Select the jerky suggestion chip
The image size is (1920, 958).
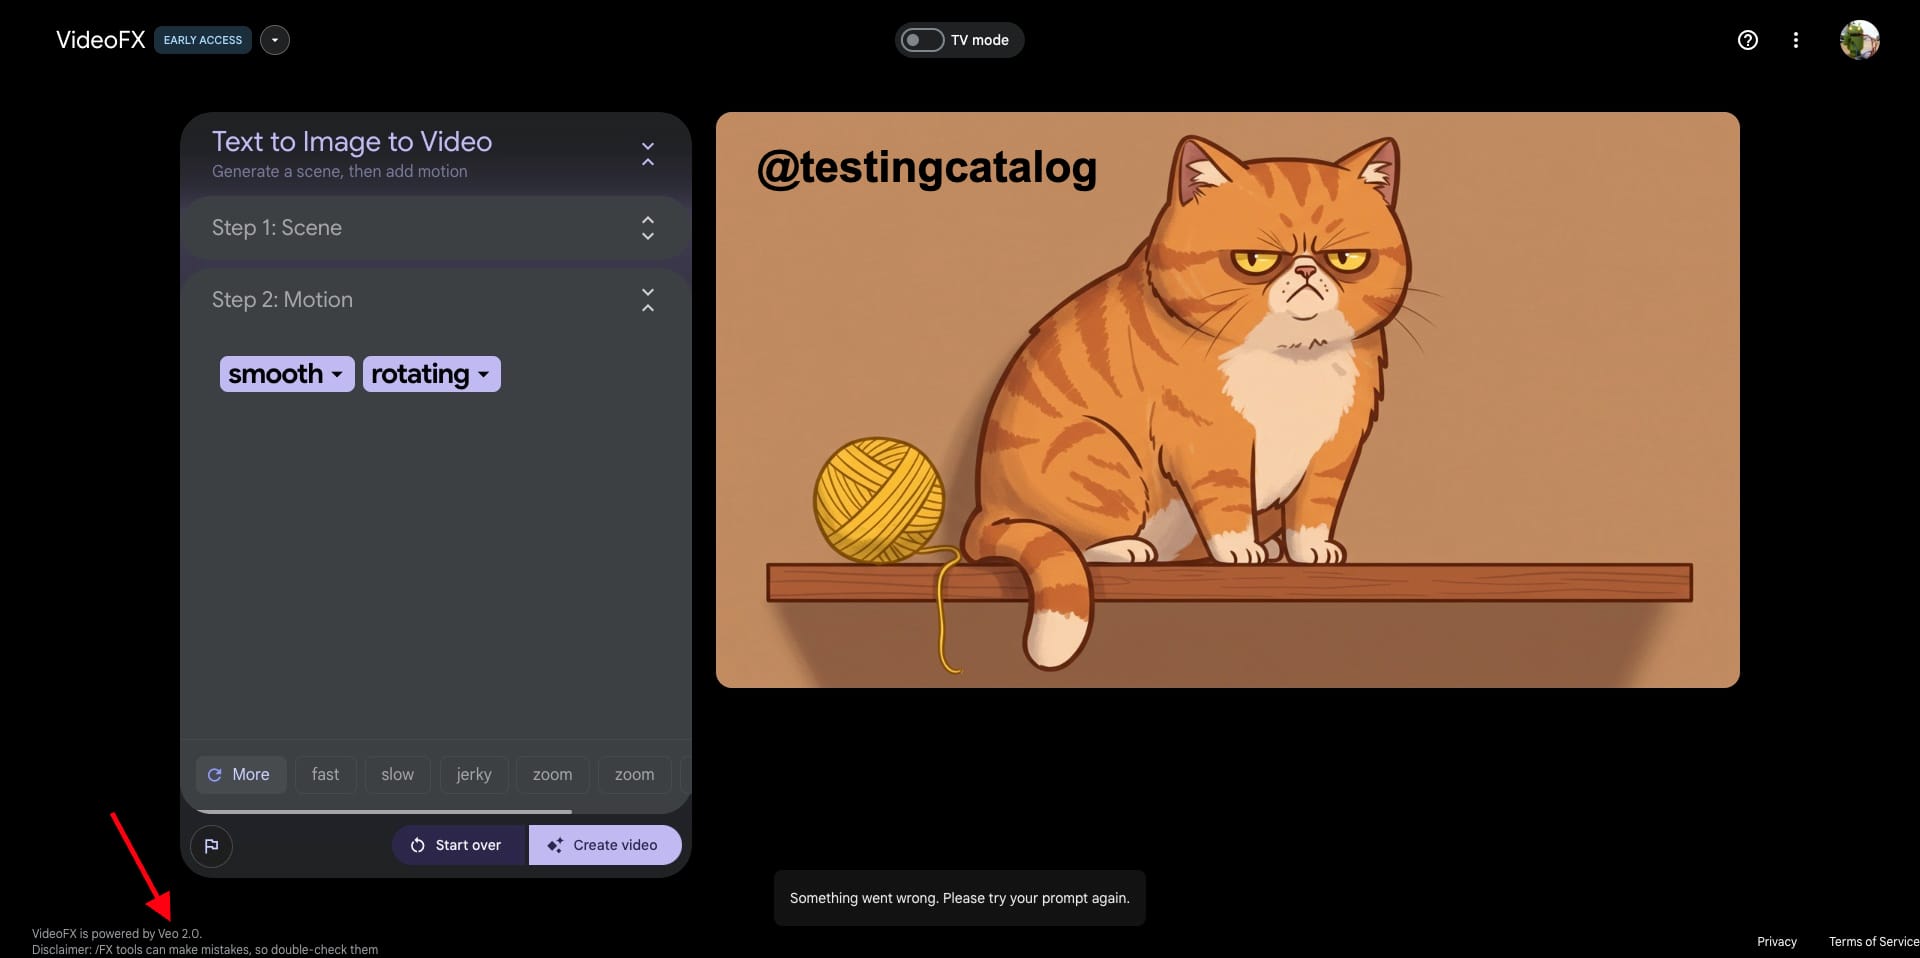(474, 775)
